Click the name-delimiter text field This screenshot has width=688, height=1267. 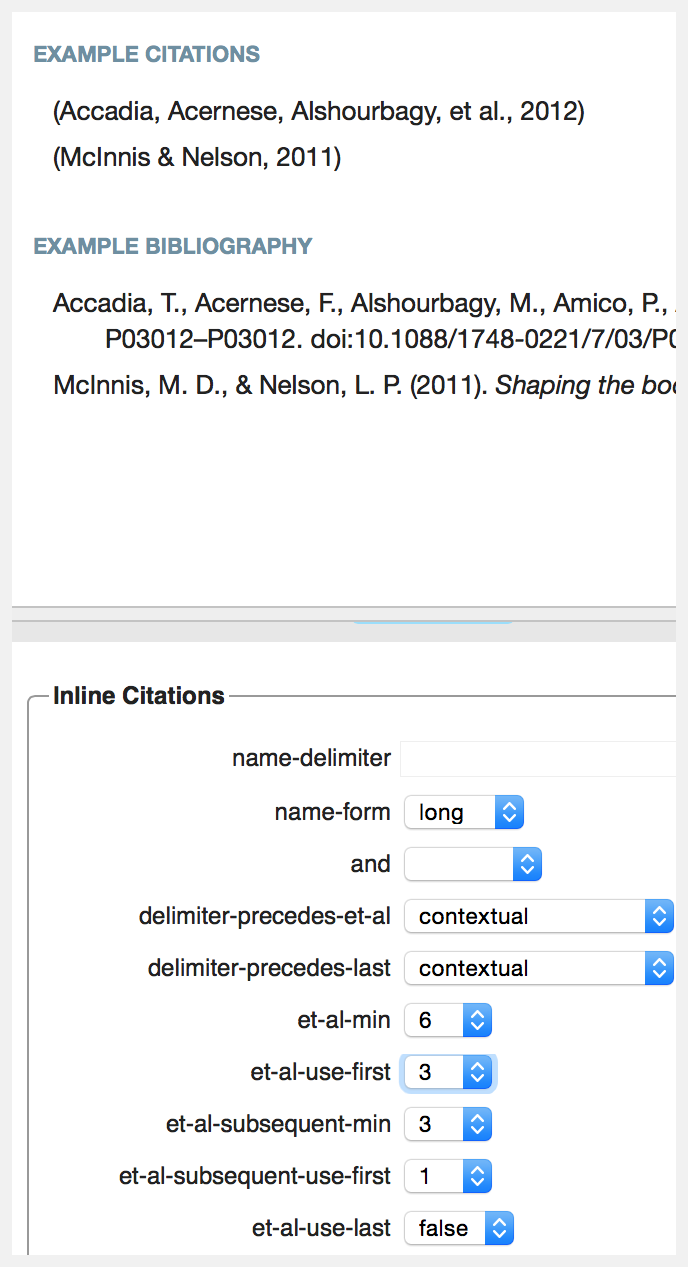[538, 759]
